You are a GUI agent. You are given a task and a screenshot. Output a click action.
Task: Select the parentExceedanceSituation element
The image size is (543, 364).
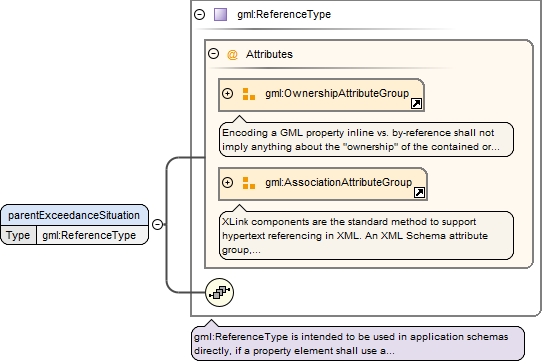(x=74, y=215)
